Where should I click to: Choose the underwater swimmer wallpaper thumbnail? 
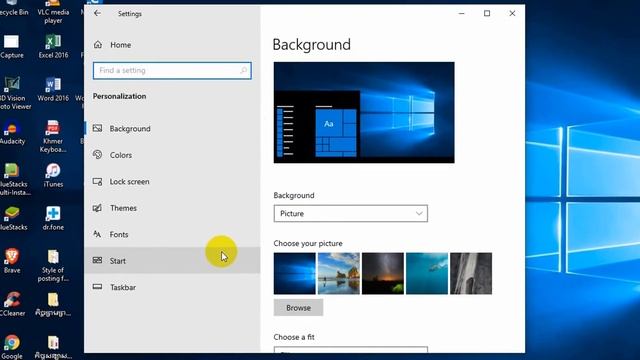pos(427,273)
